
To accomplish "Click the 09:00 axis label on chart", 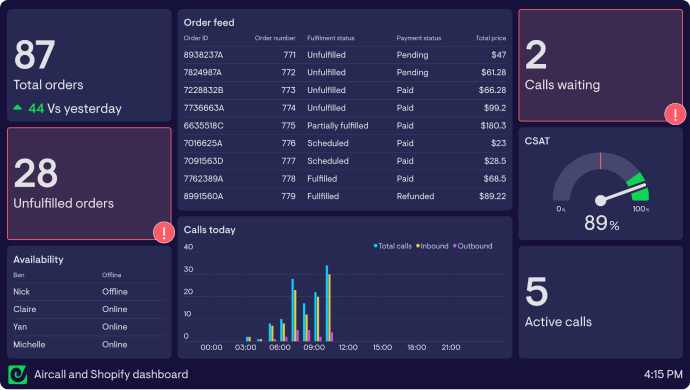I will (314, 347).
